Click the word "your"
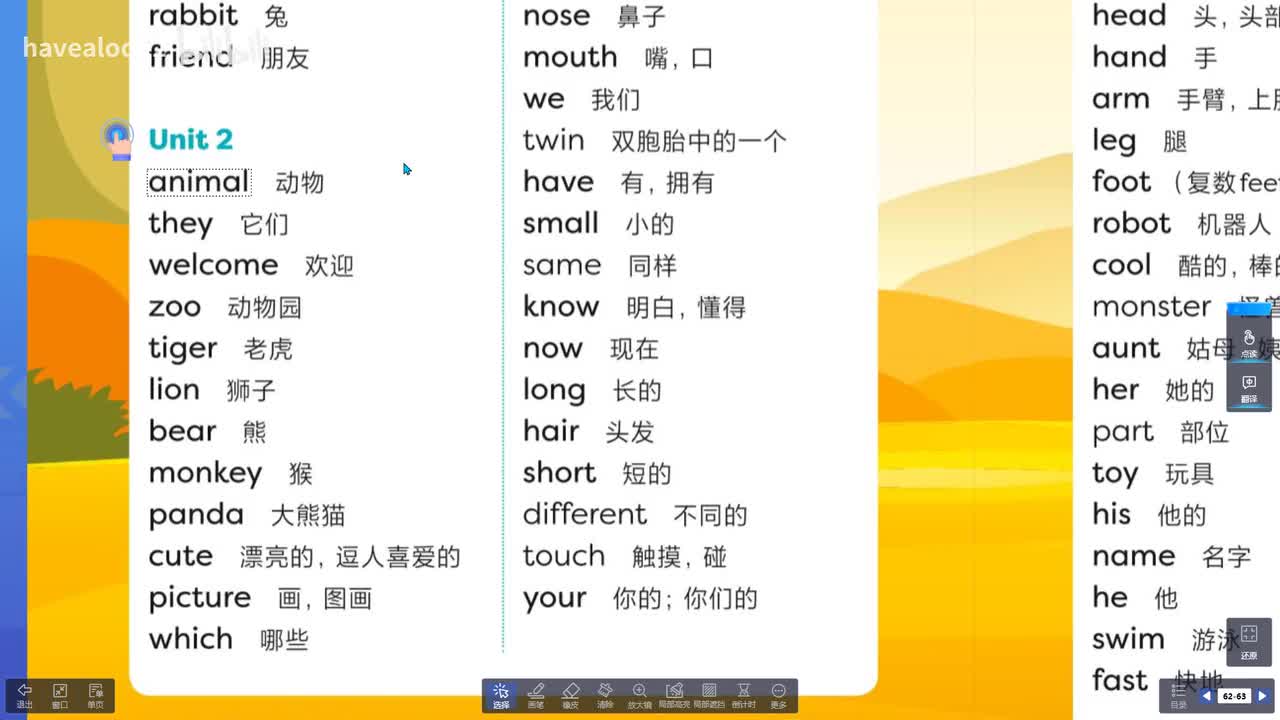The image size is (1280, 720). point(555,598)
